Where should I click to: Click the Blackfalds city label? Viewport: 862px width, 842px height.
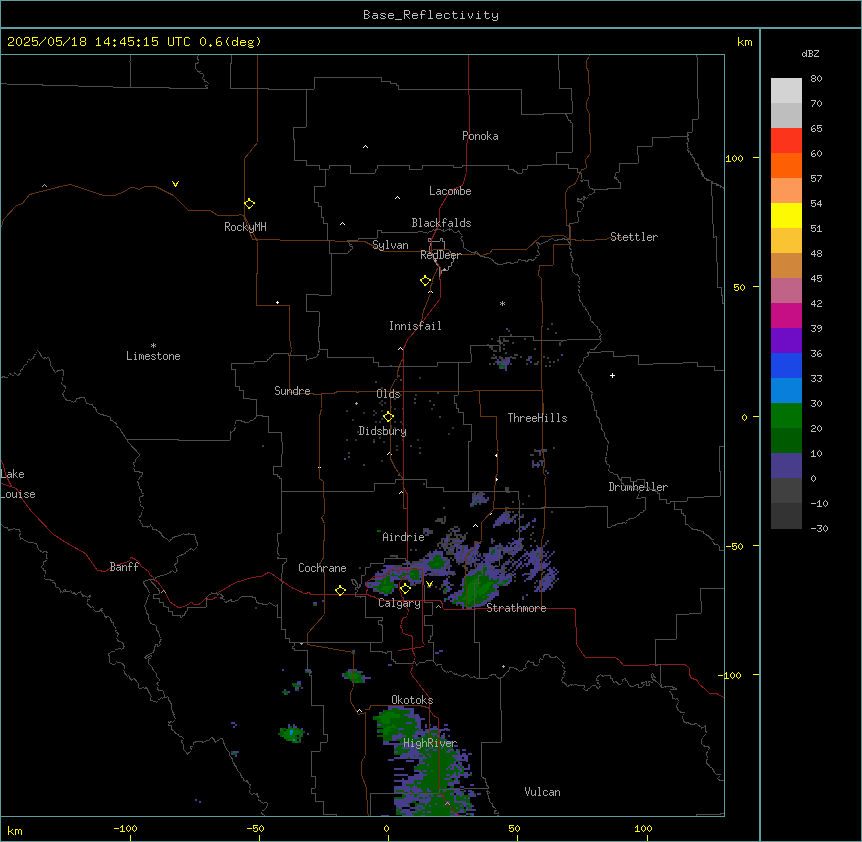coord(441,223)
